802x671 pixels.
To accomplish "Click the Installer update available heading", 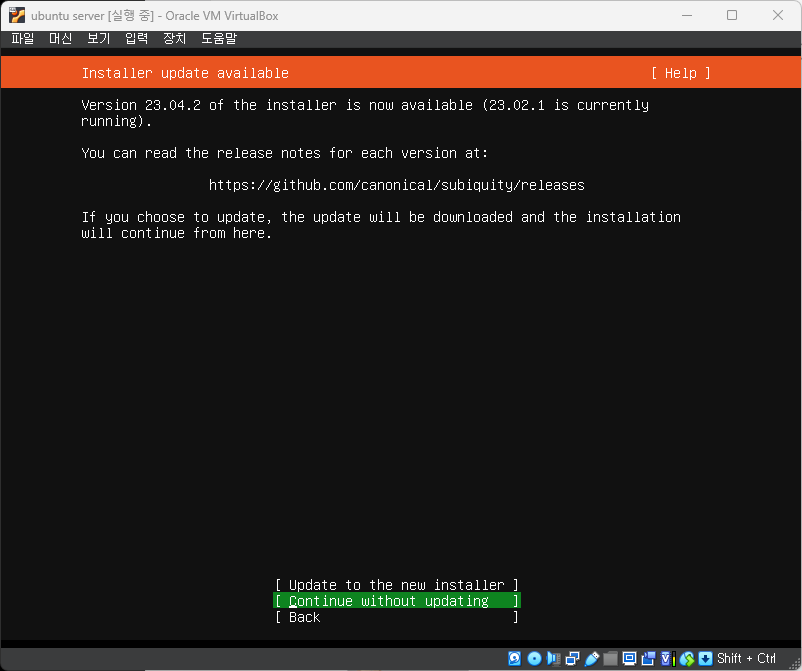I will click(x=185, y=73).
